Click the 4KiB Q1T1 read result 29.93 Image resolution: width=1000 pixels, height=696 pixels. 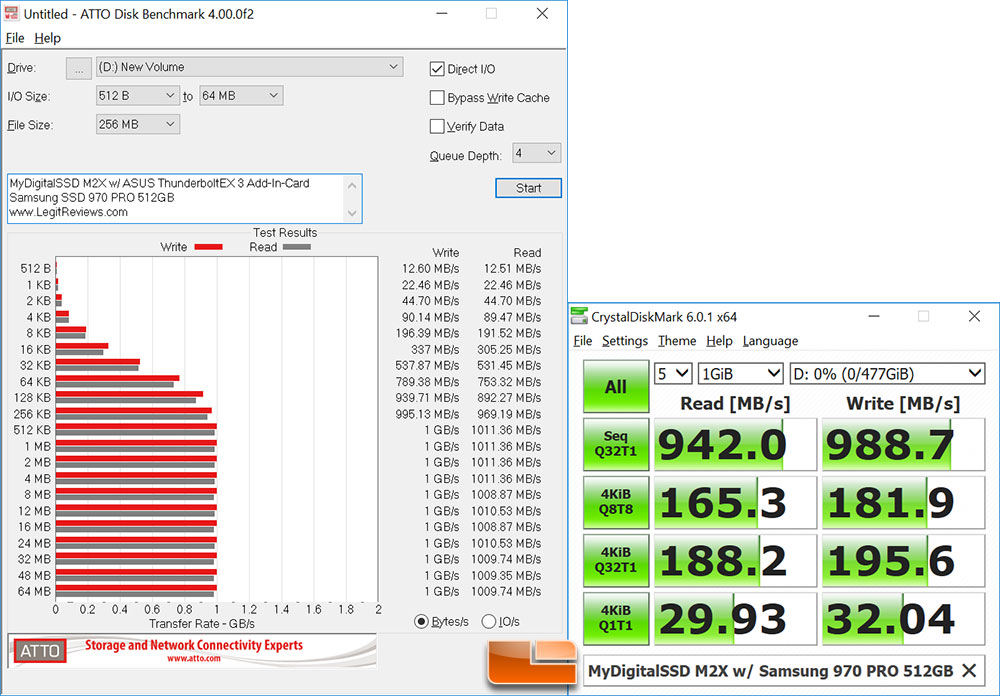[735, 619]
